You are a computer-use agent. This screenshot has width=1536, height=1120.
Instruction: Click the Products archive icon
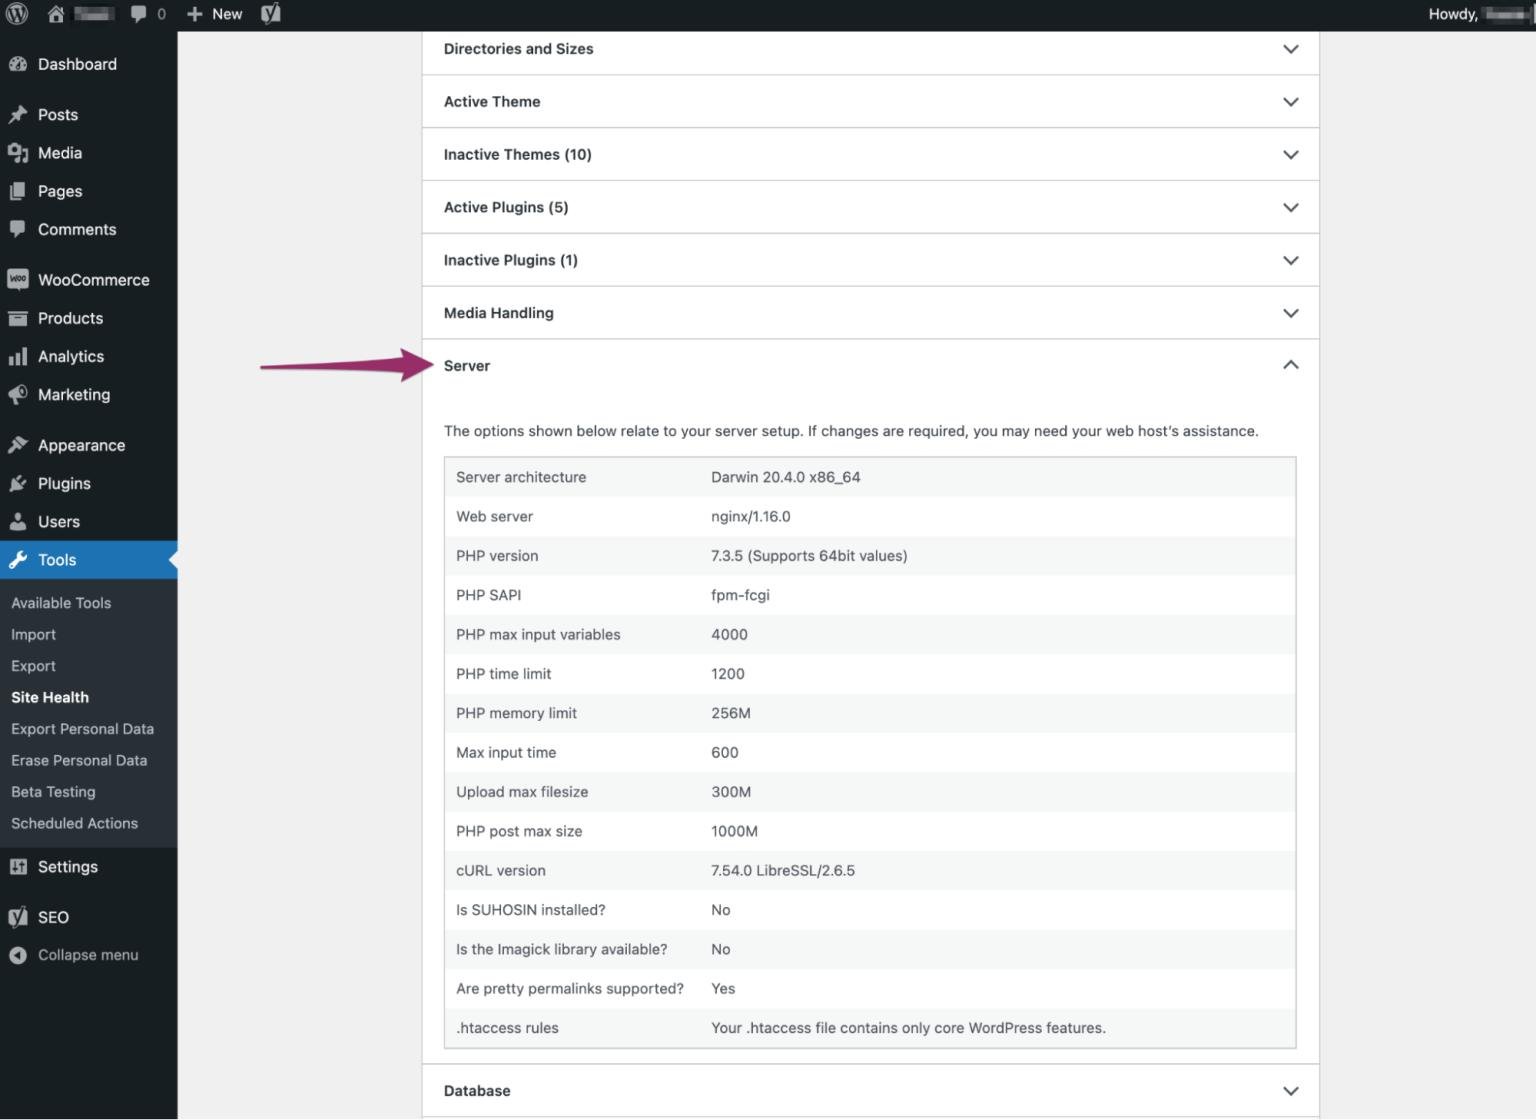point(17,318)
